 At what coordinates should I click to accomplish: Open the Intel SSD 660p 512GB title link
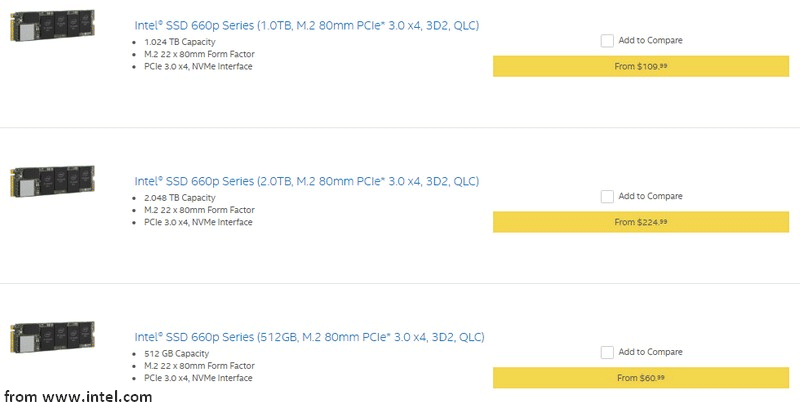309,337
